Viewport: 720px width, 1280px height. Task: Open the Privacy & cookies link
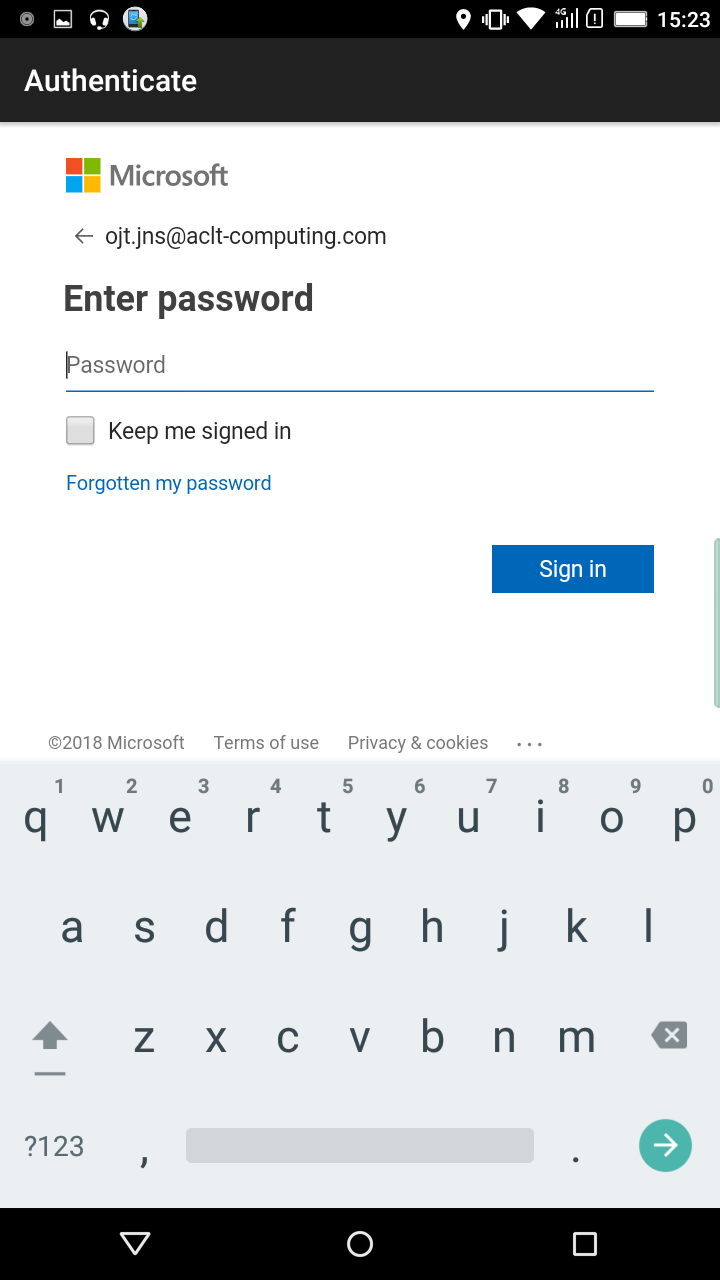click(418, 743)
